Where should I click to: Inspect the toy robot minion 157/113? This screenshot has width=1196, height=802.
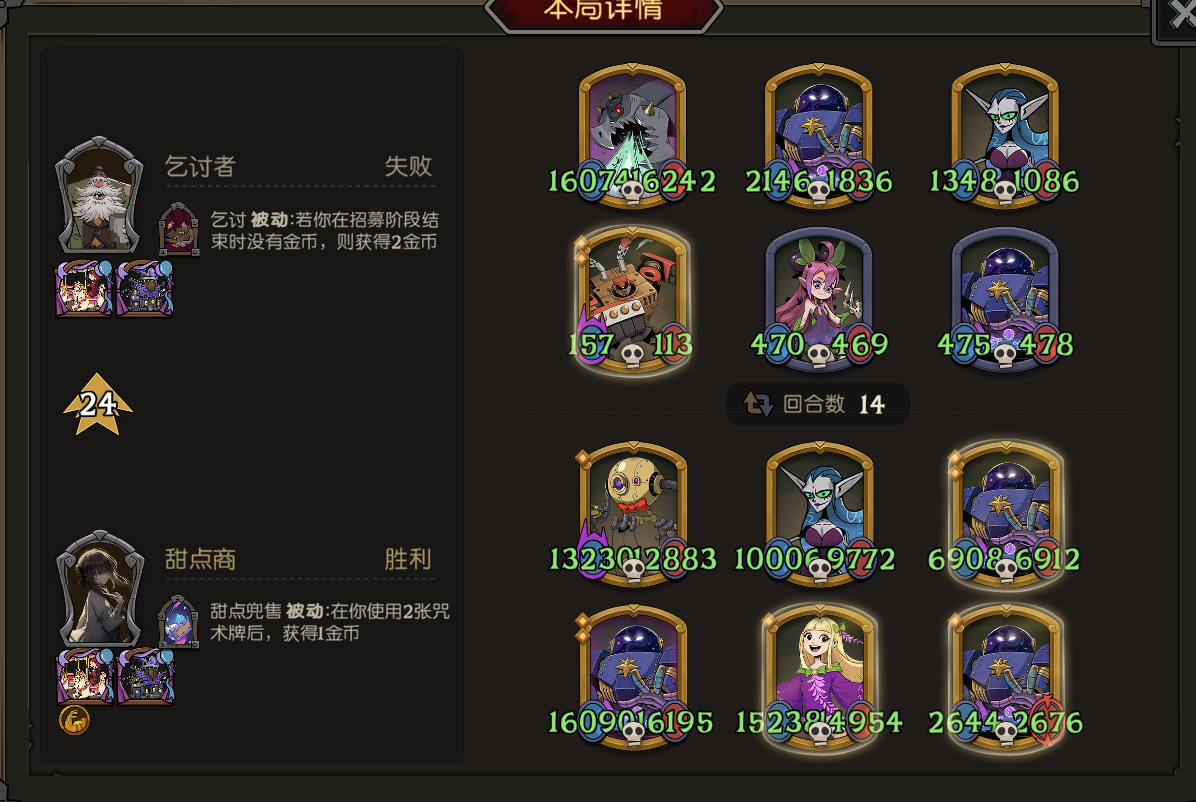(x=632, y=300)
